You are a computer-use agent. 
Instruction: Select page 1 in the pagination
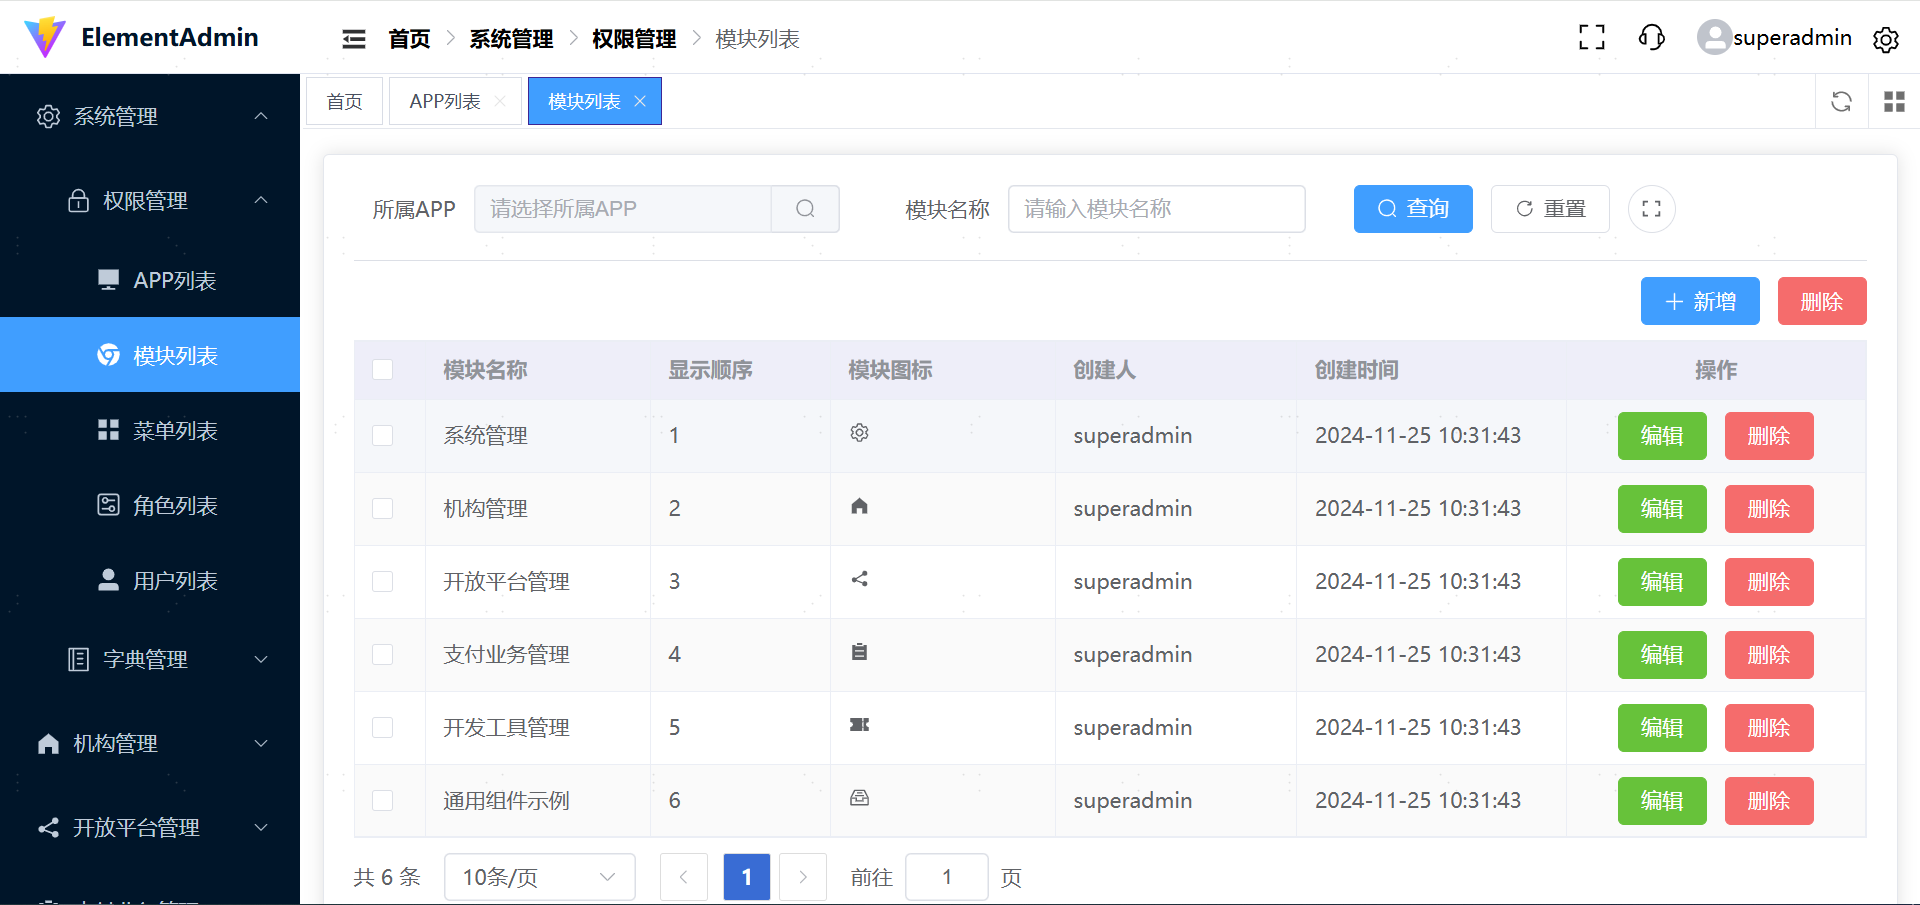(747, 877)
